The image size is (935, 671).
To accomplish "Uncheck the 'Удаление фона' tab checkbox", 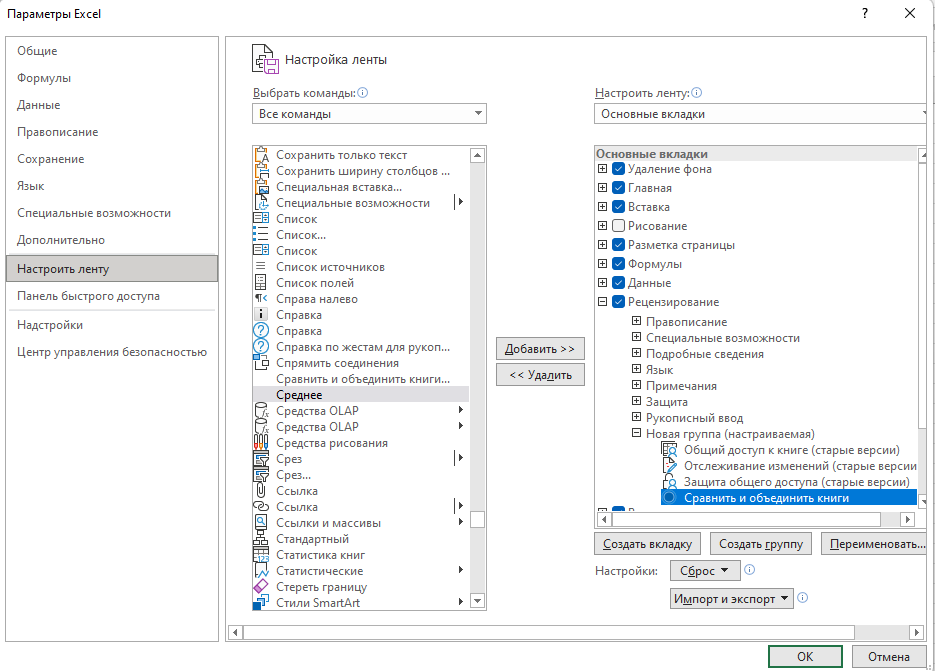I will coord(618,169).
